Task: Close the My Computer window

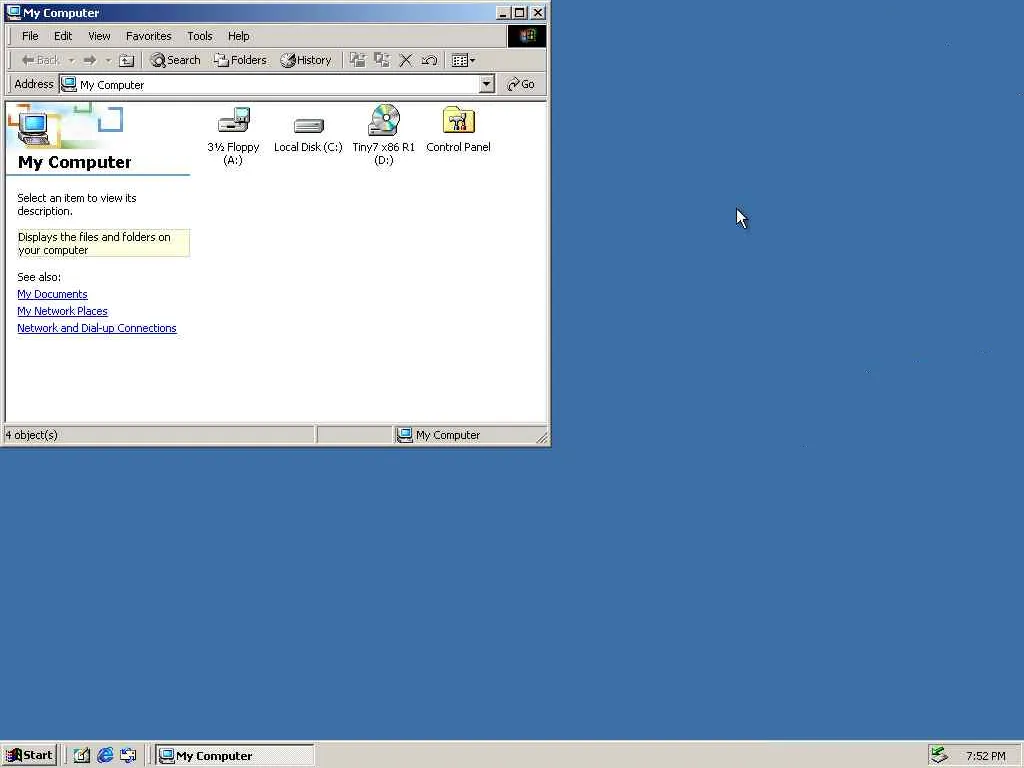Action: (537, 12)
